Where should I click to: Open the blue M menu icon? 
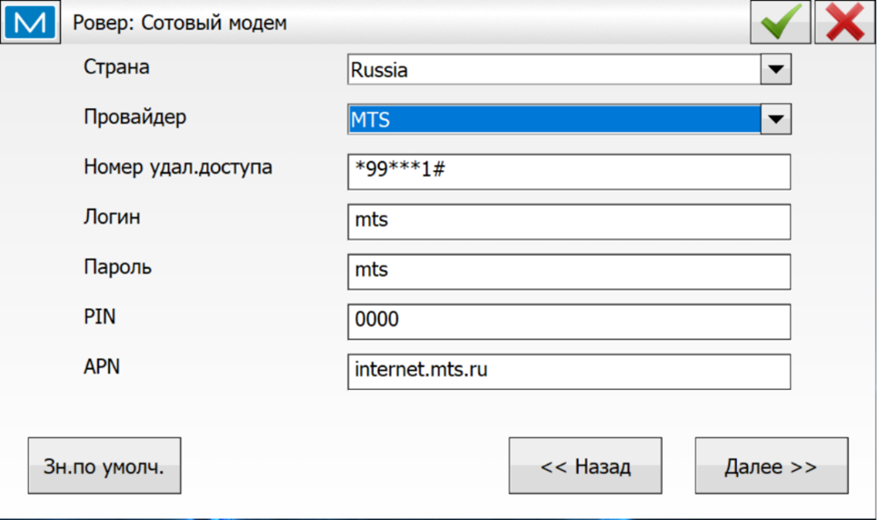coord(30,22)
